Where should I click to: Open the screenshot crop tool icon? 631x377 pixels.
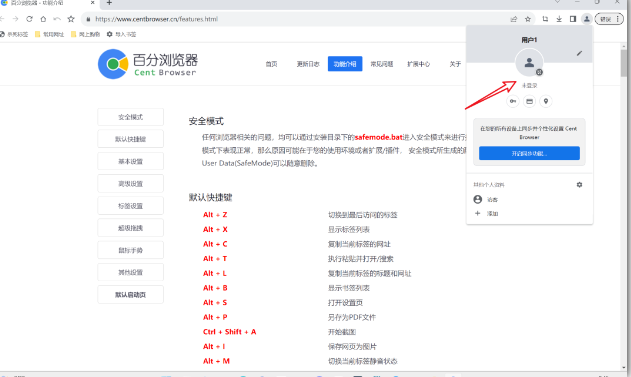tap(545, 19)
